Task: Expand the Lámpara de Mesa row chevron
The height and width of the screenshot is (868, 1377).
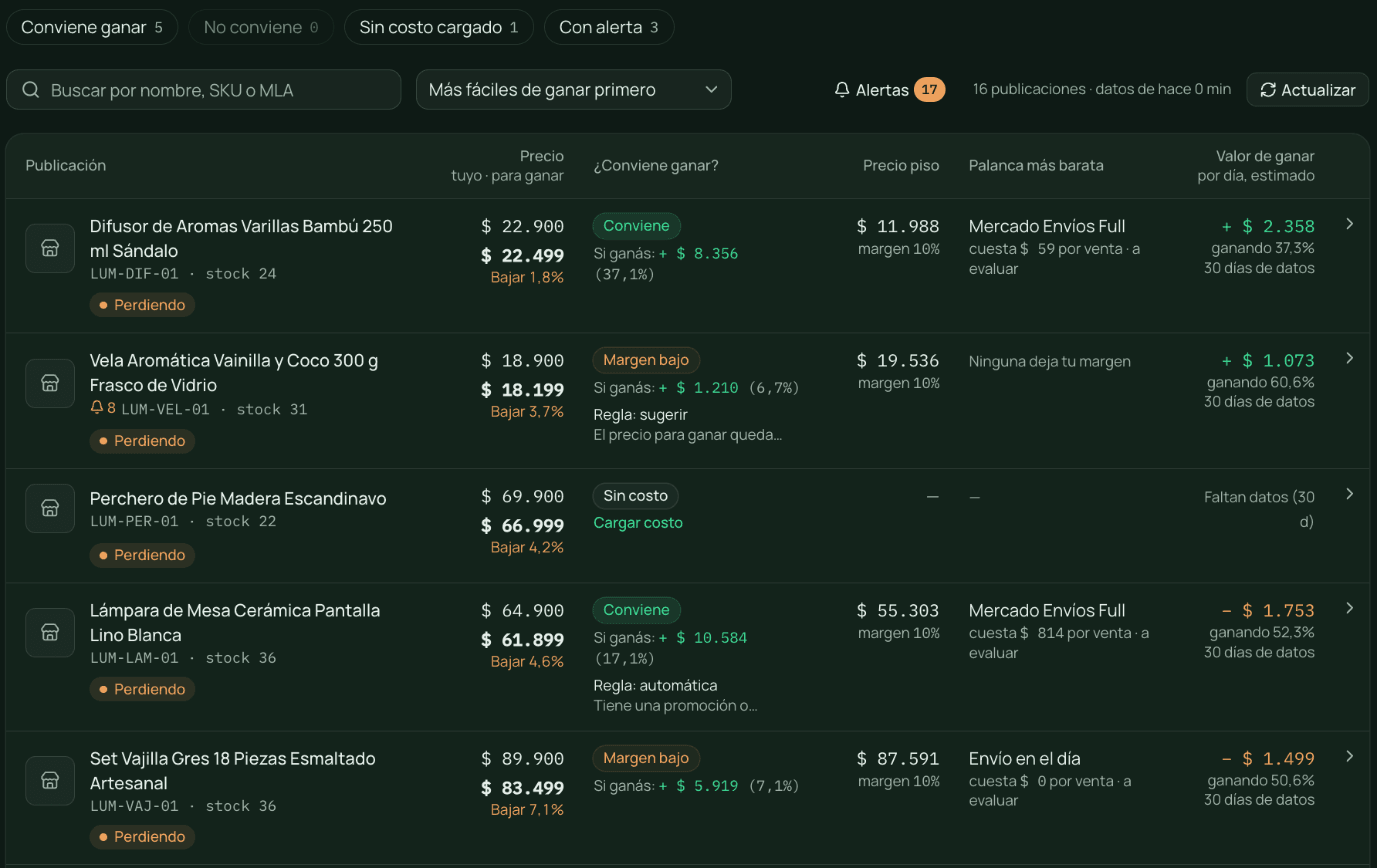Action: tap(1350, 608)
